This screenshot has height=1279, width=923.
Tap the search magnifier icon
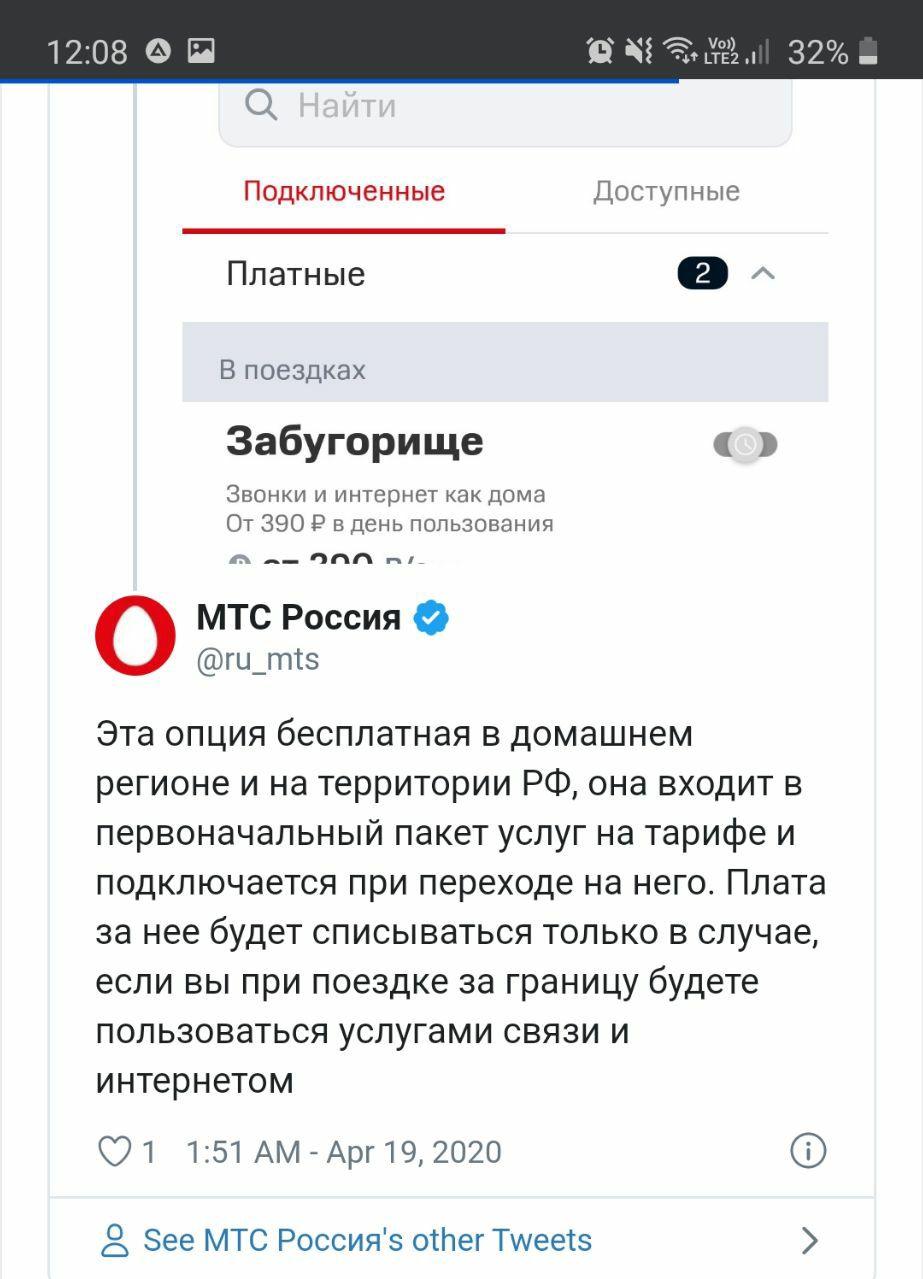point(261,105)
